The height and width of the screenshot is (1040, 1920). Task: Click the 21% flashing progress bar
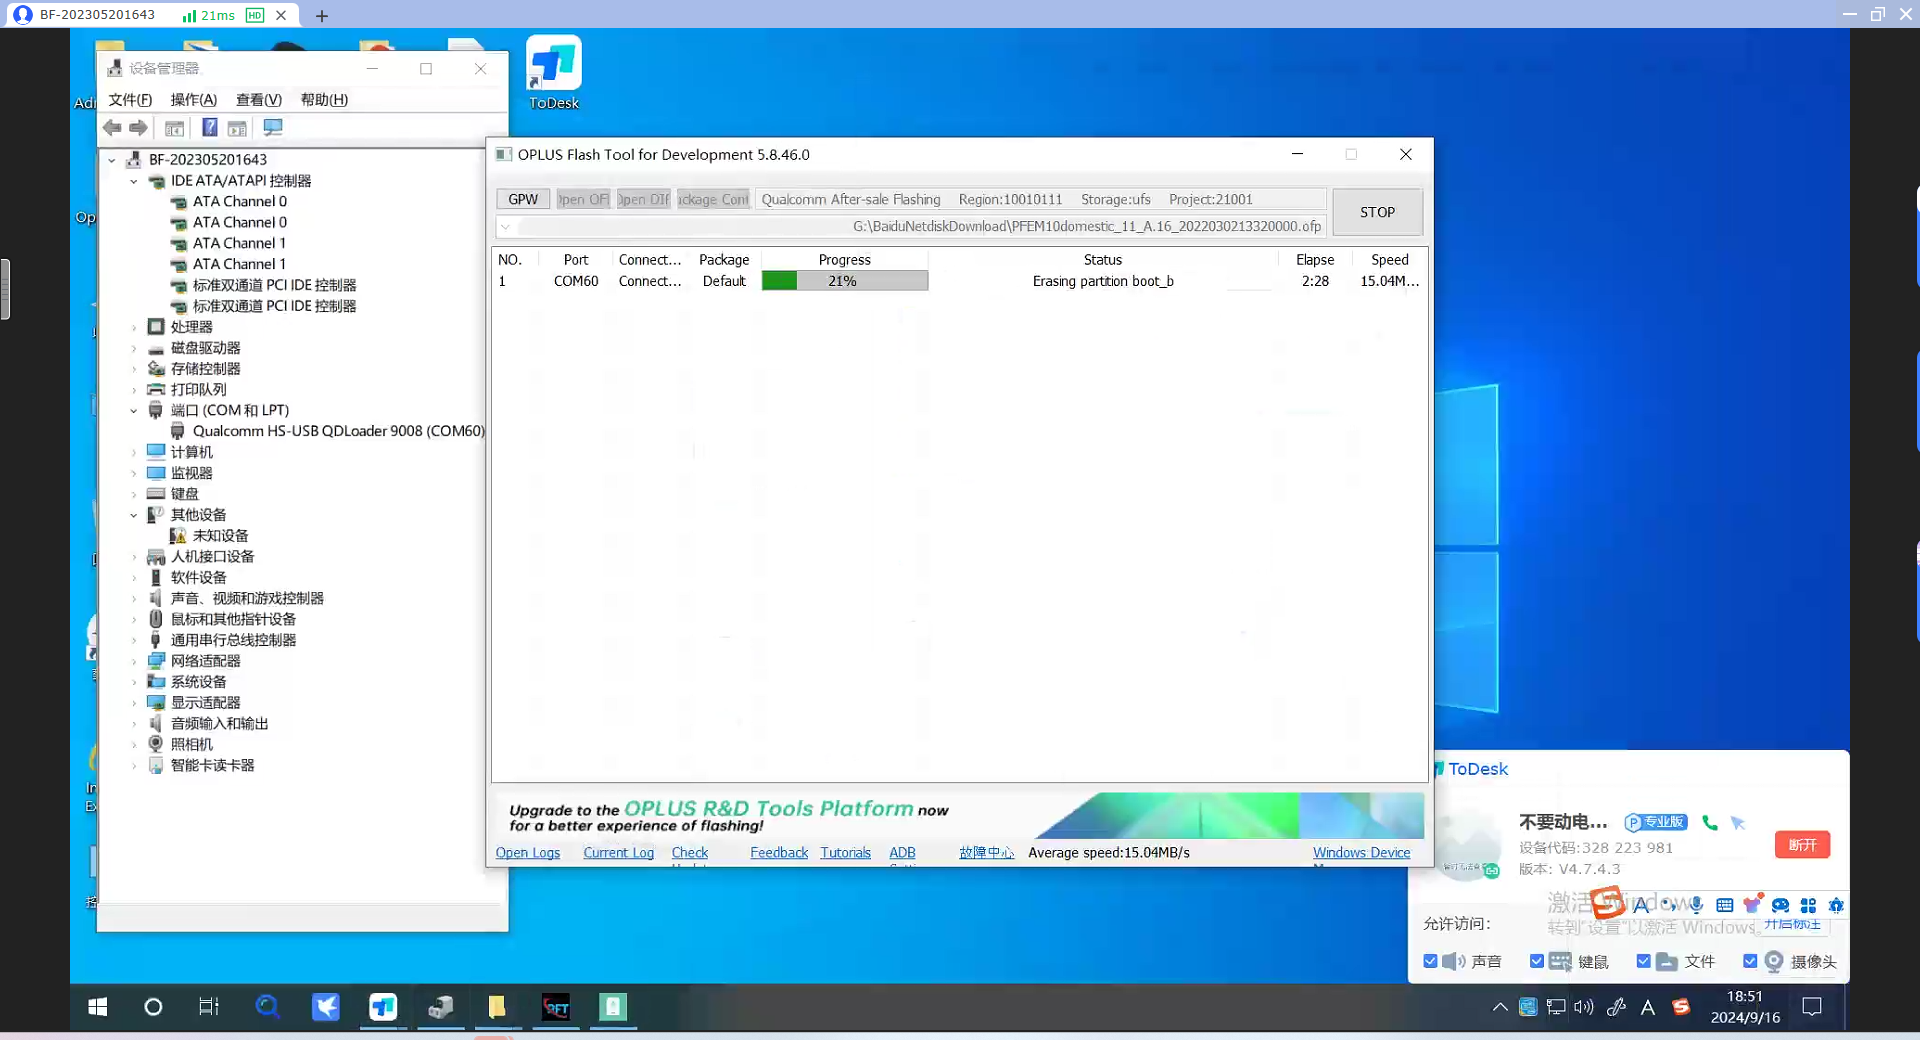(x=845, y=281)
